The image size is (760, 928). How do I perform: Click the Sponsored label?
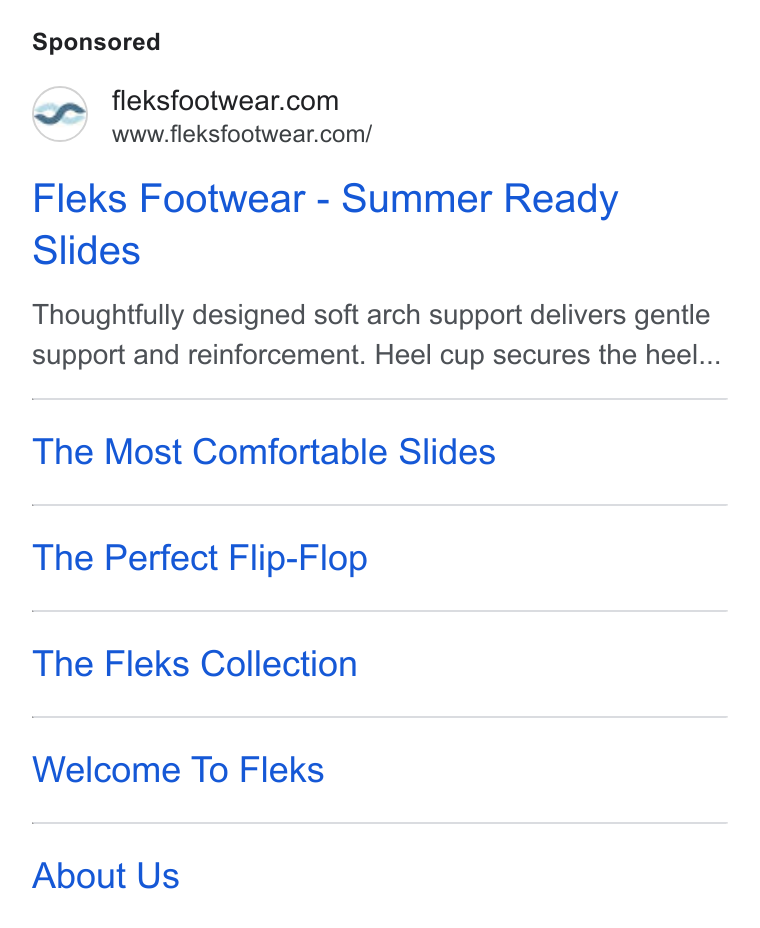pyautogui.click(x=96, y=42)
